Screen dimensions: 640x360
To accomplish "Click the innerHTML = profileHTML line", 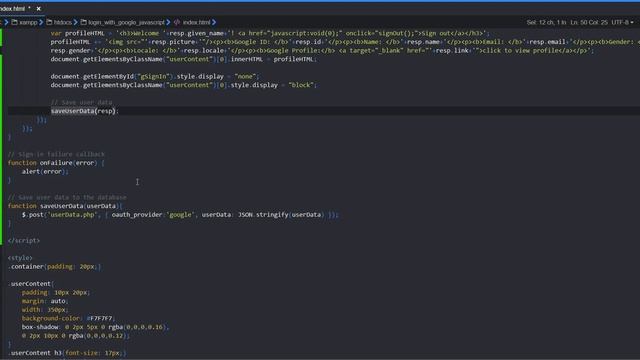I will (184, 59).
